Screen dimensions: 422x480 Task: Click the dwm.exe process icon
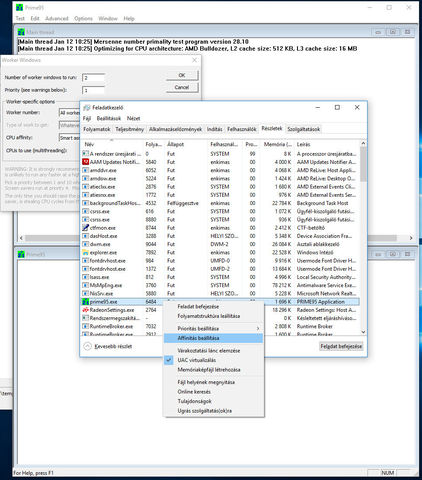click(x=85, y=244)
